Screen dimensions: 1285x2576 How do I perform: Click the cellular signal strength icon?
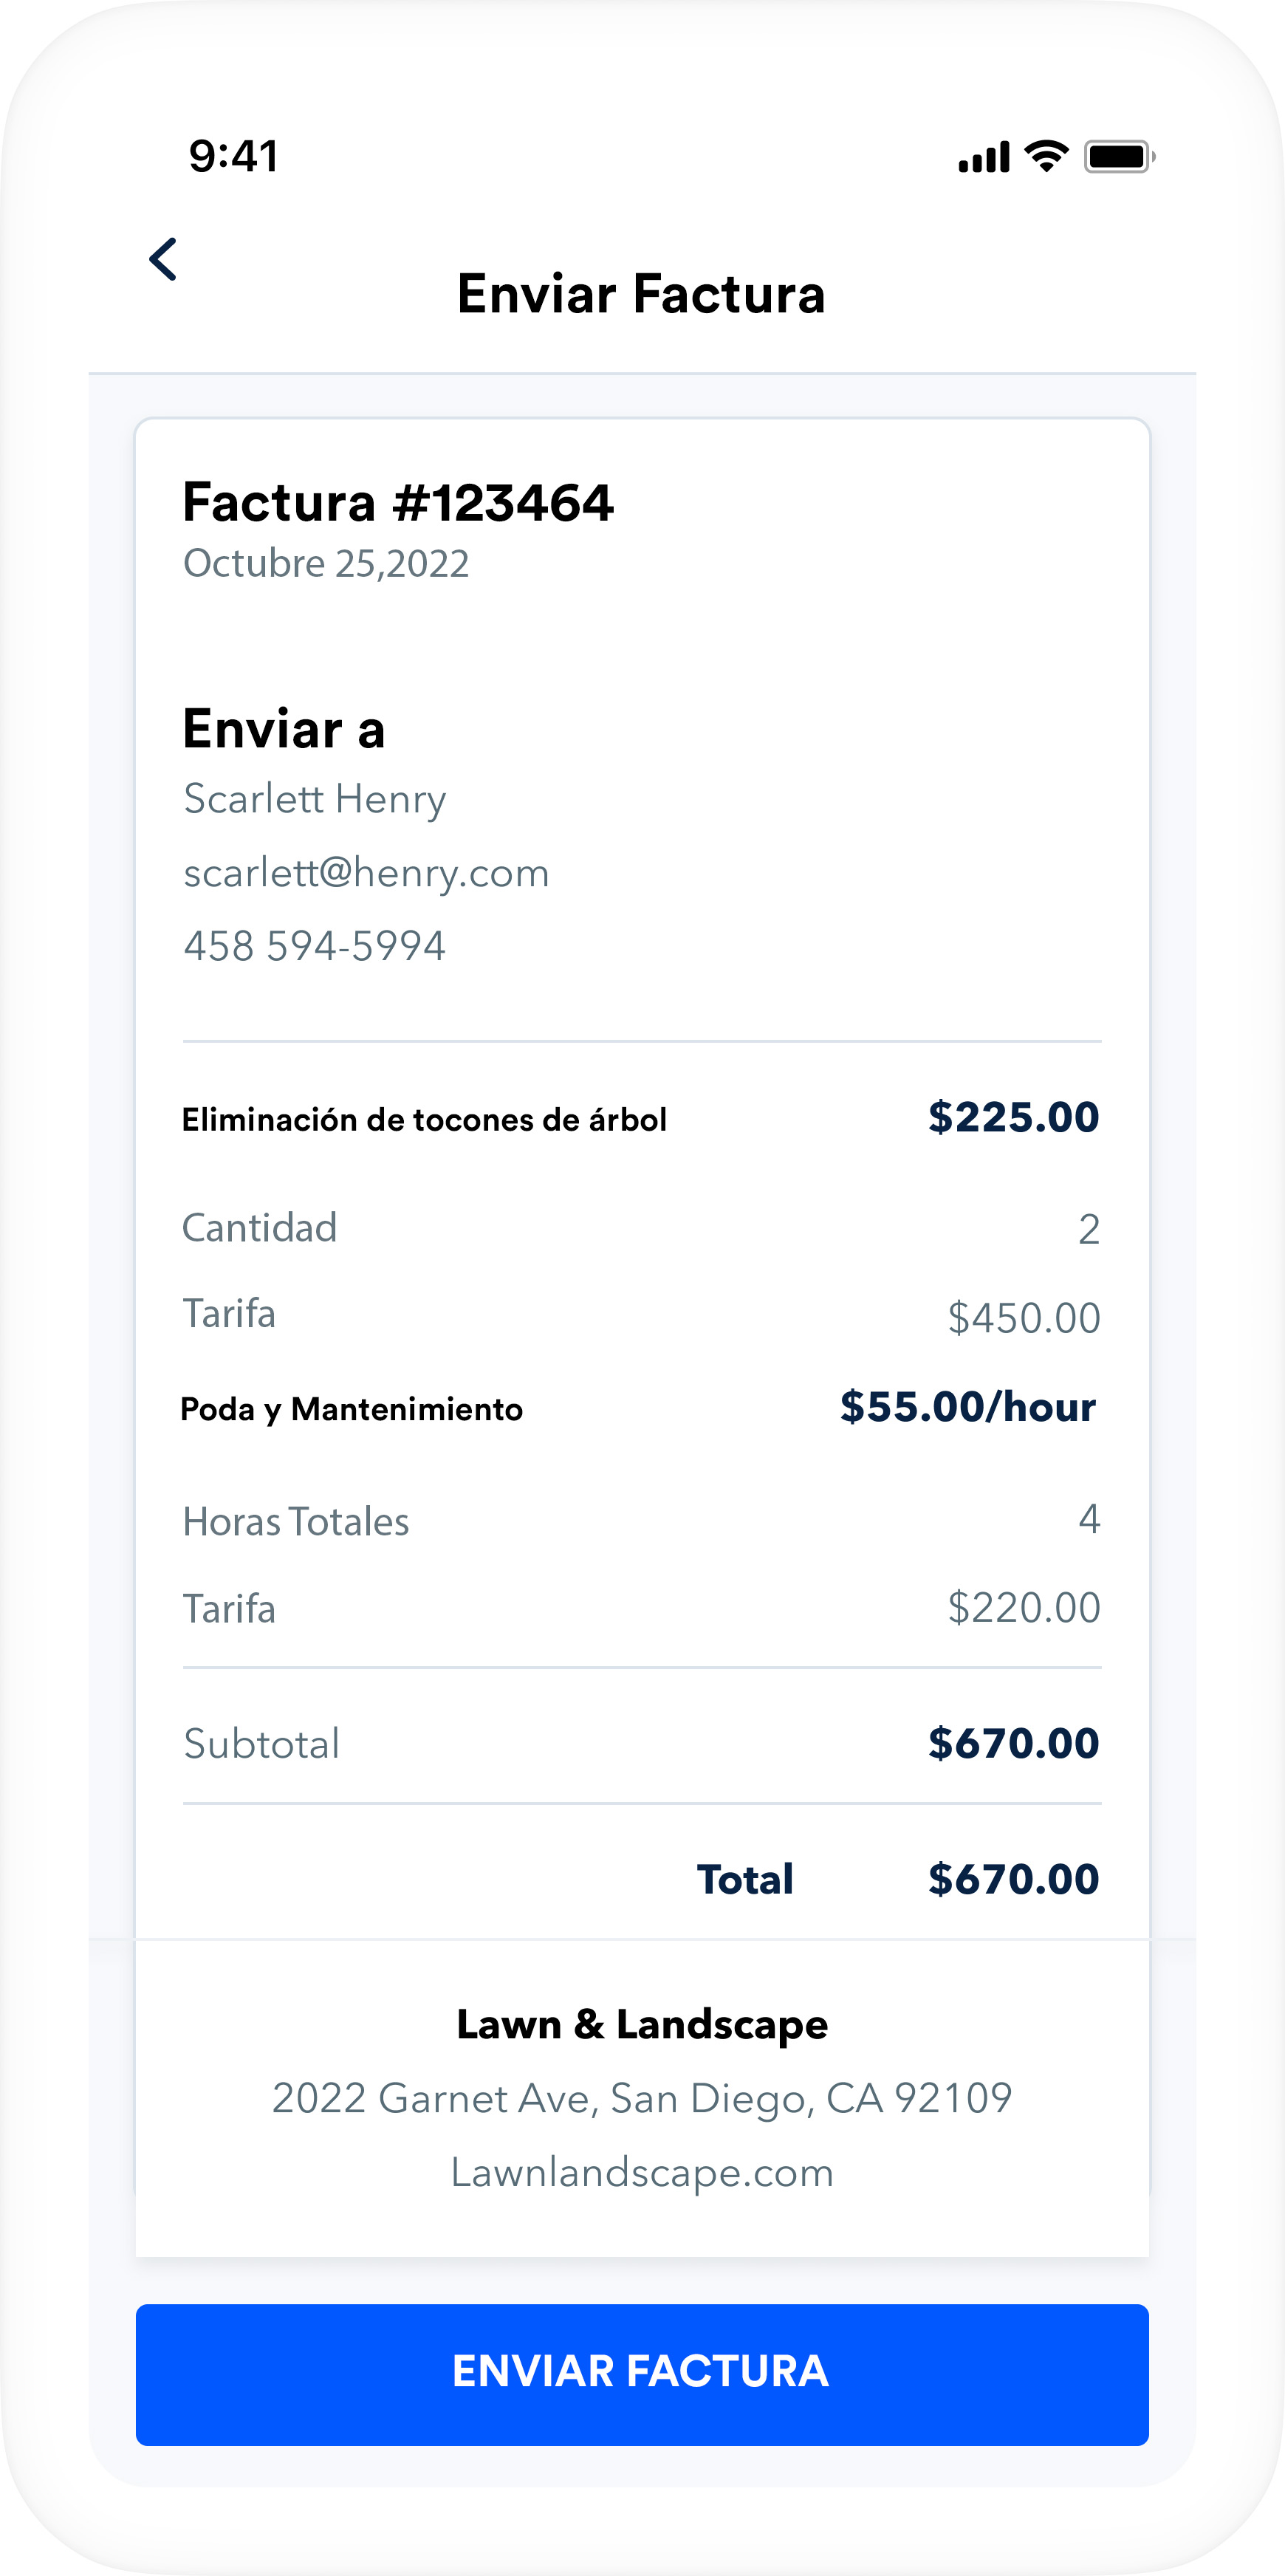pos(983,157)
